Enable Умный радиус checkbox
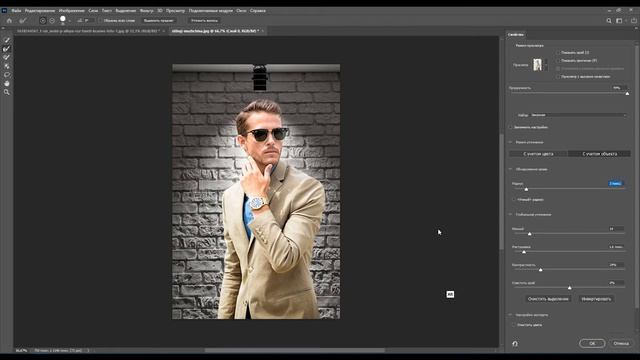The image size is (640, 360). click(x=514, y=200)
